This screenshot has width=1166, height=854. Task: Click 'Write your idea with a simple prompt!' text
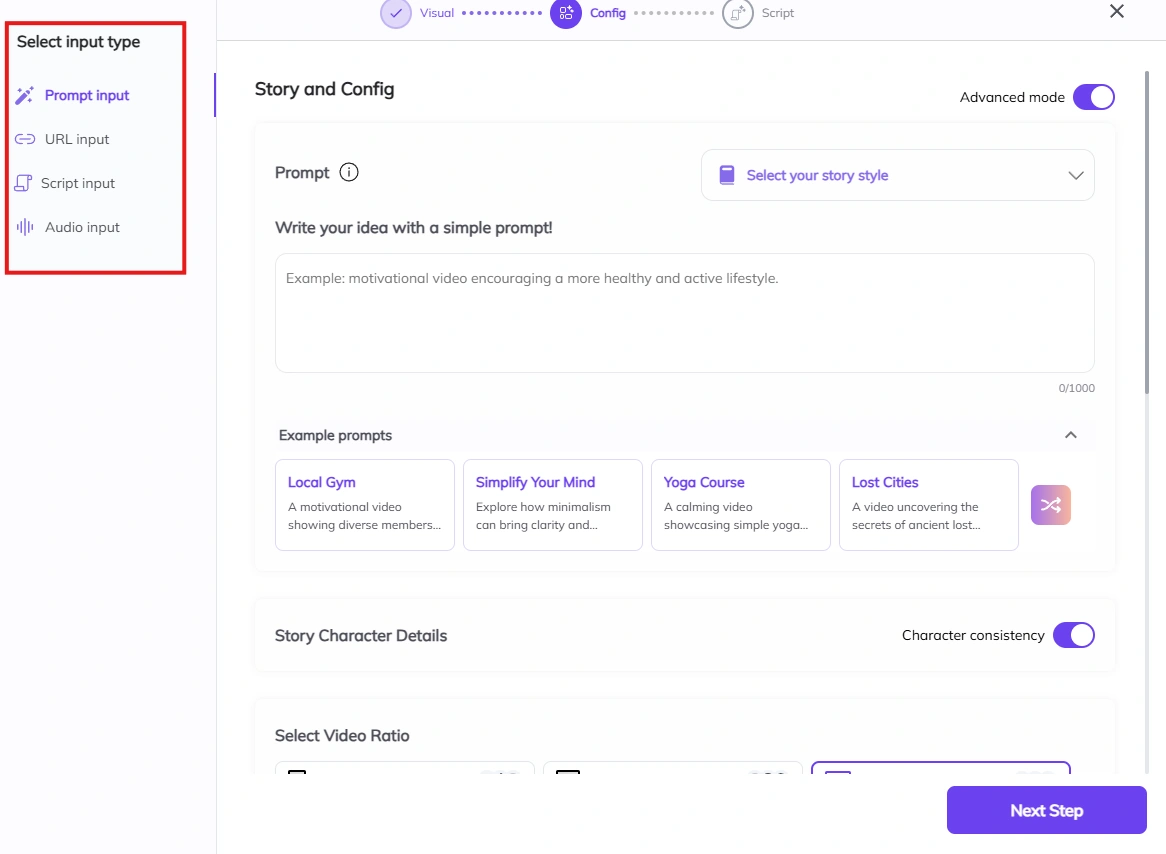(x=413, y=228)
